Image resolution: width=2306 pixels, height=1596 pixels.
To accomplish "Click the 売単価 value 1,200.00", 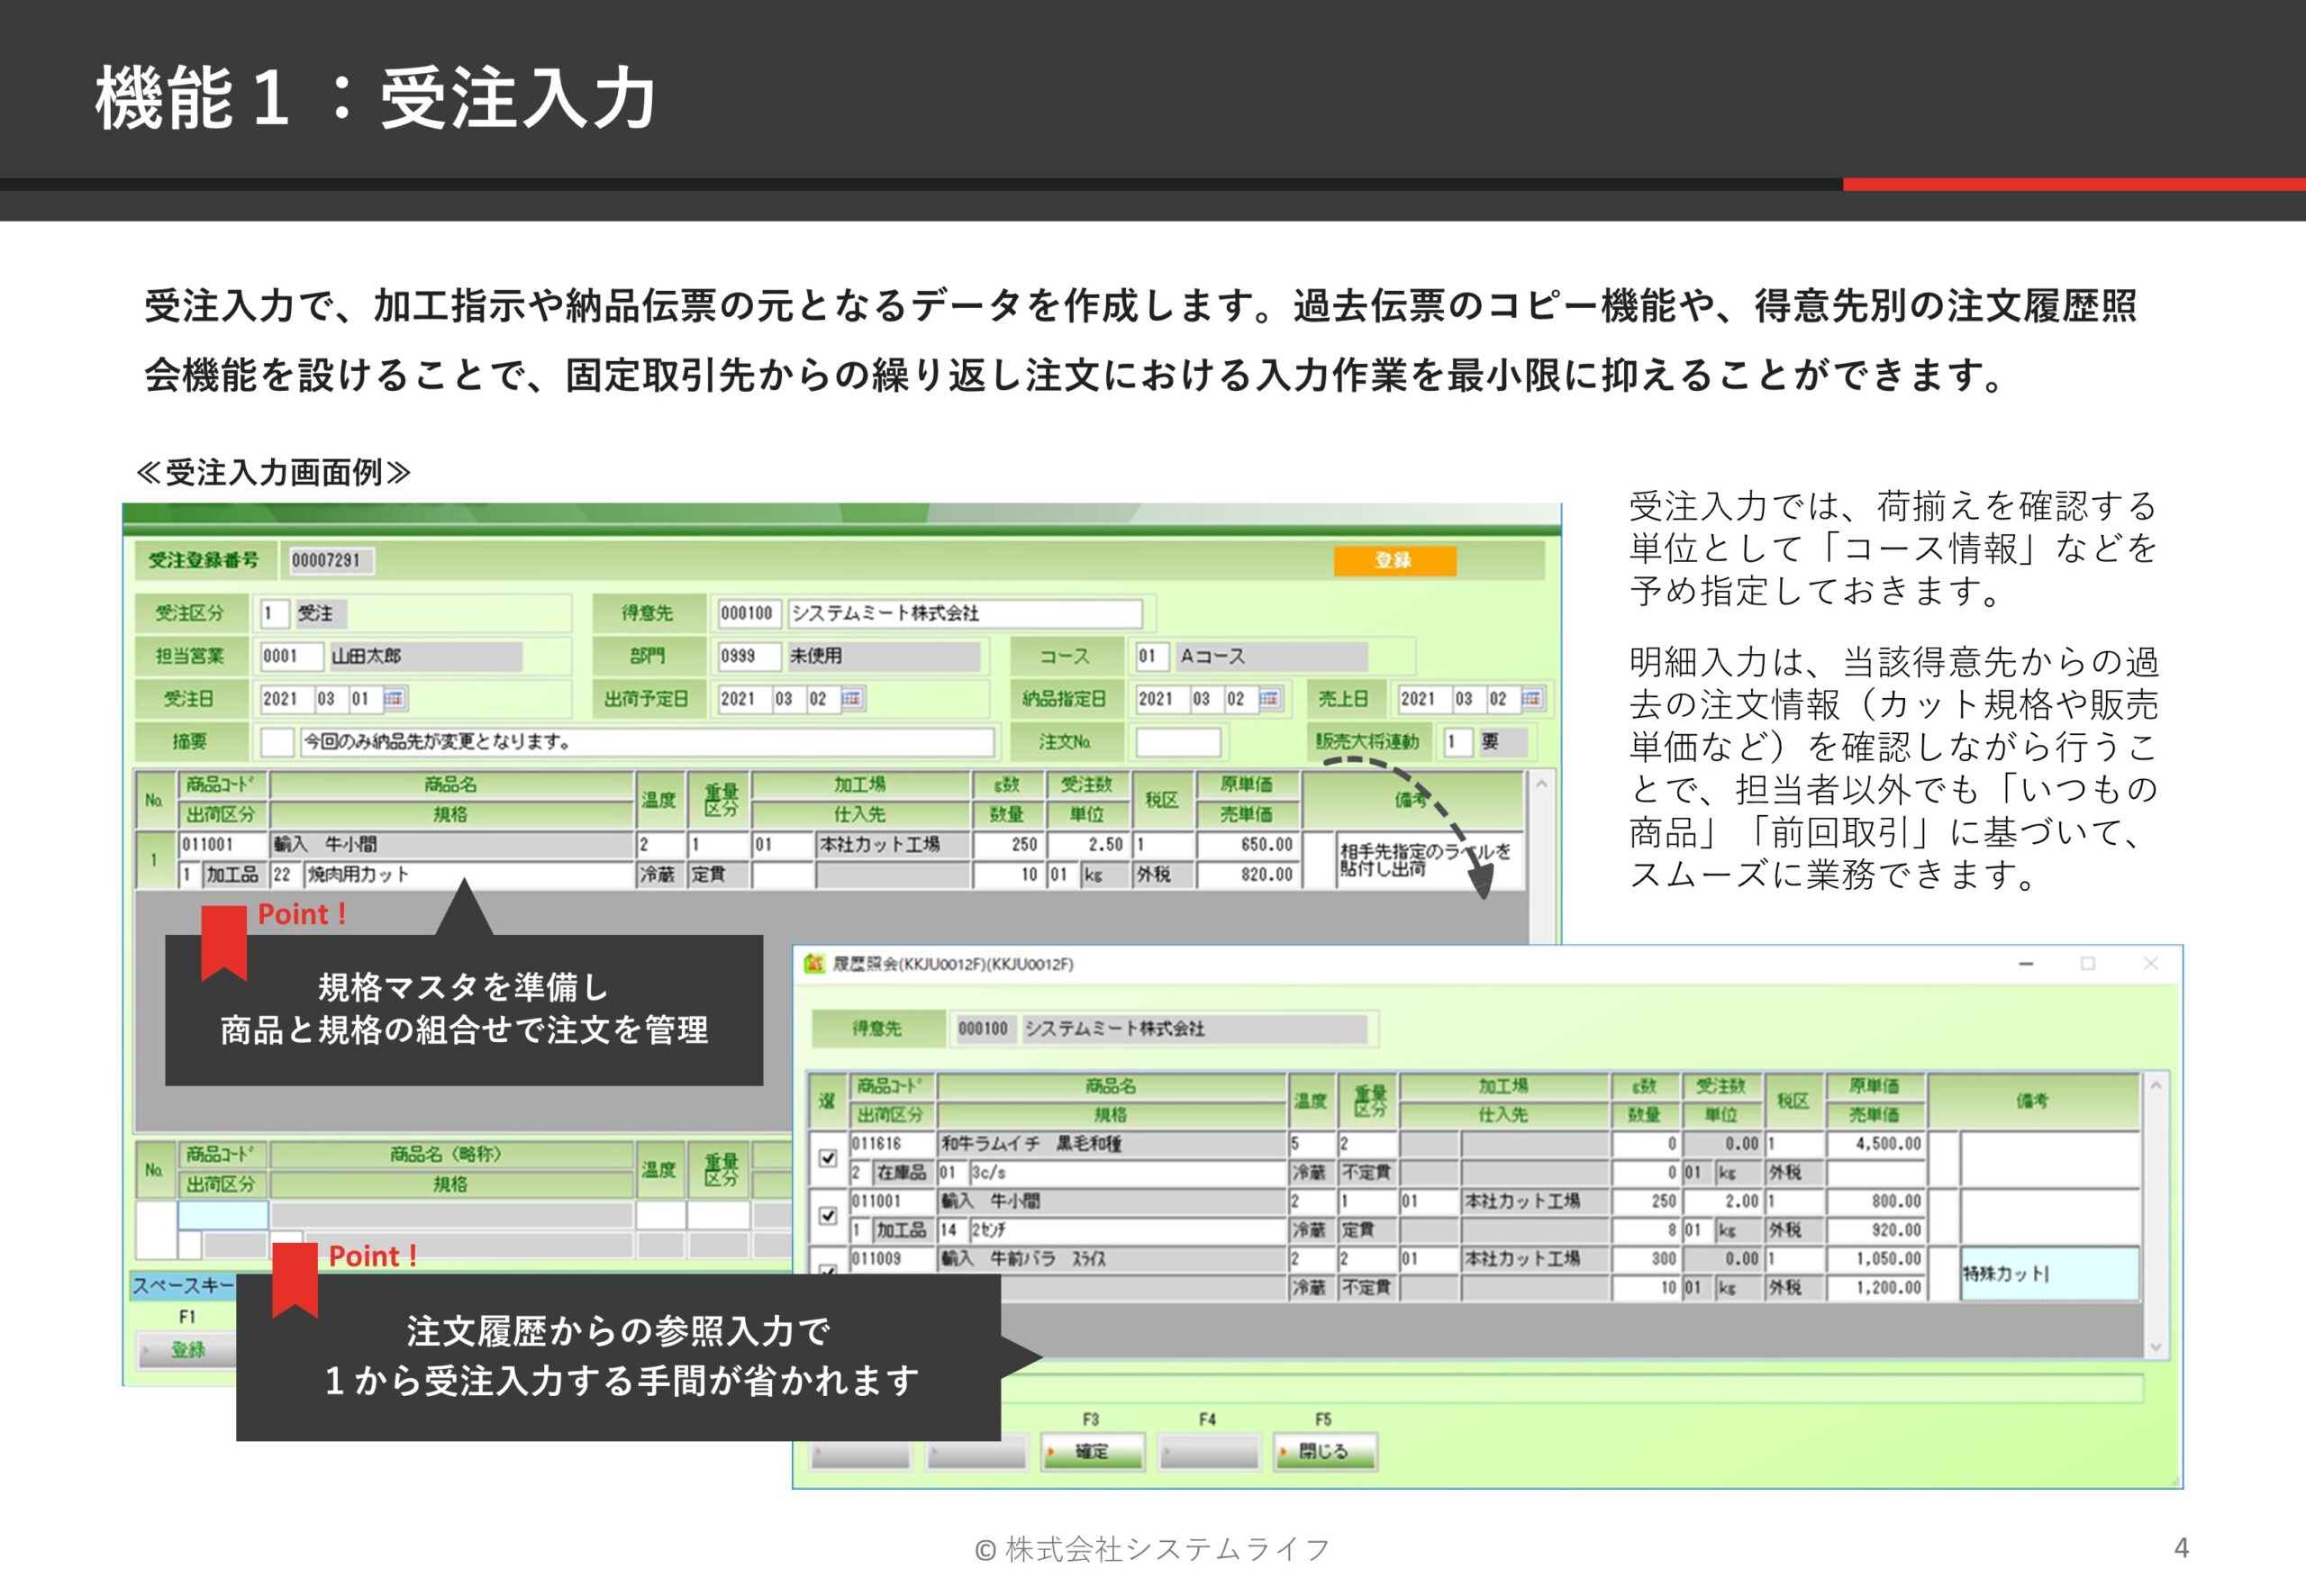I will (1876, 1288).
